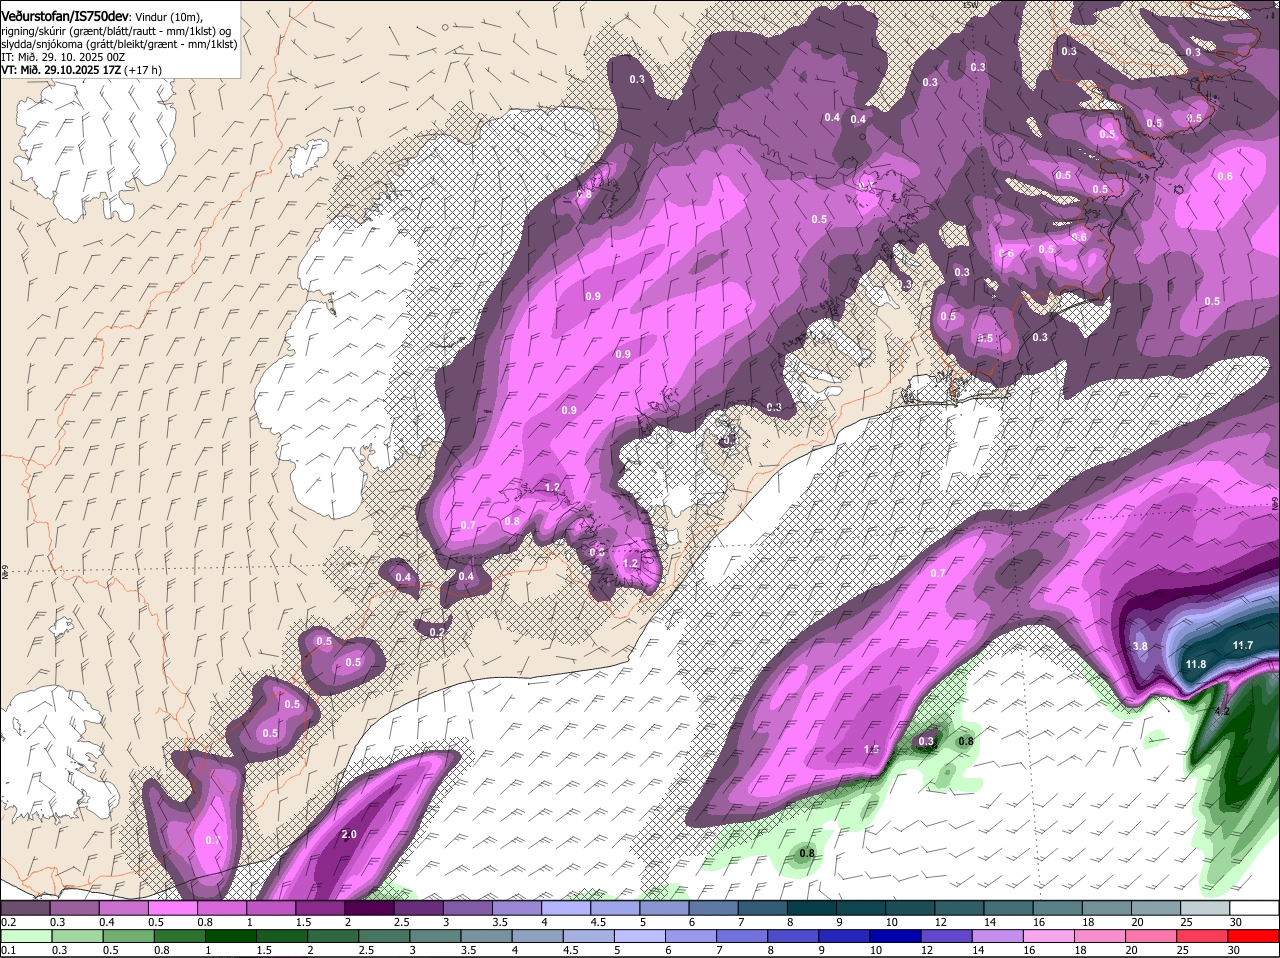
Task: Click the 11.7 precipitation value on the map
Action: pos(1242,646)
